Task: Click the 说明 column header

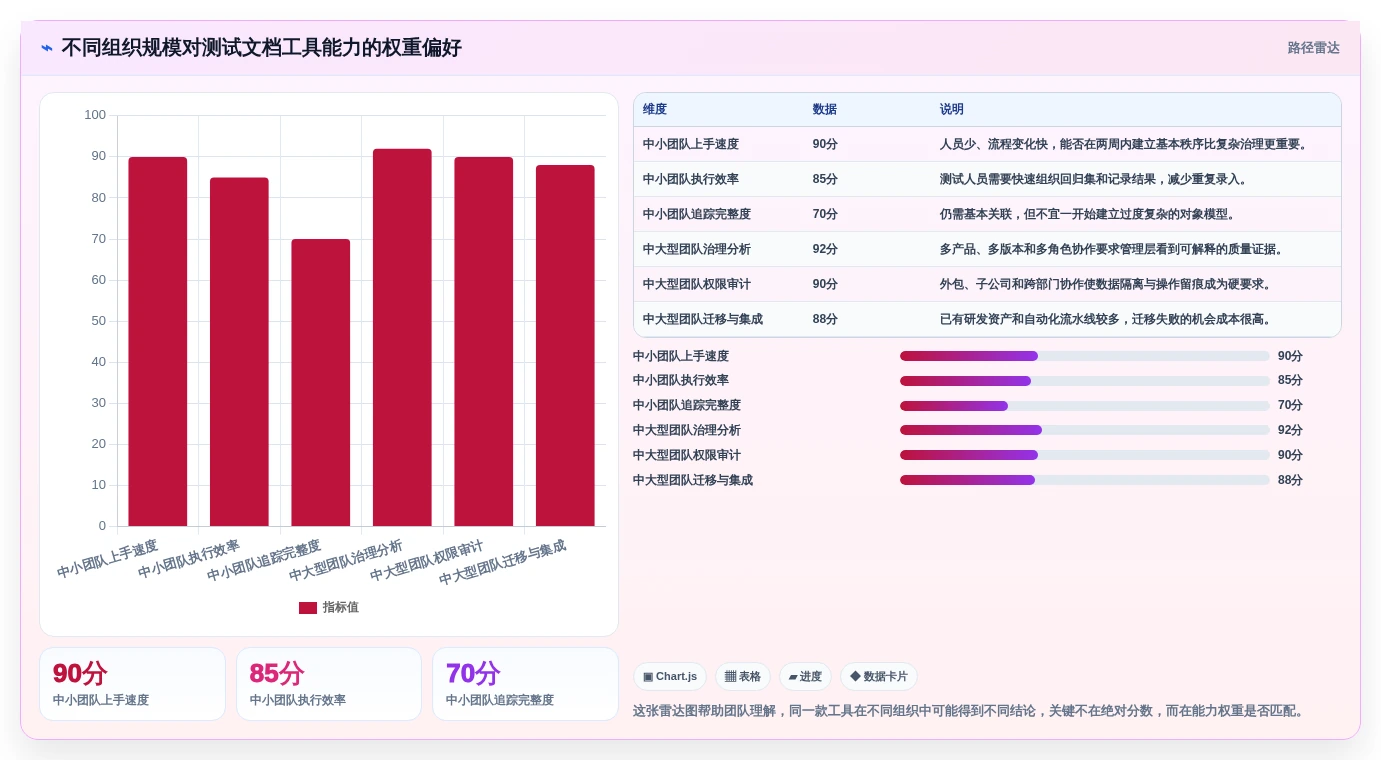Action: click(952, 109)
